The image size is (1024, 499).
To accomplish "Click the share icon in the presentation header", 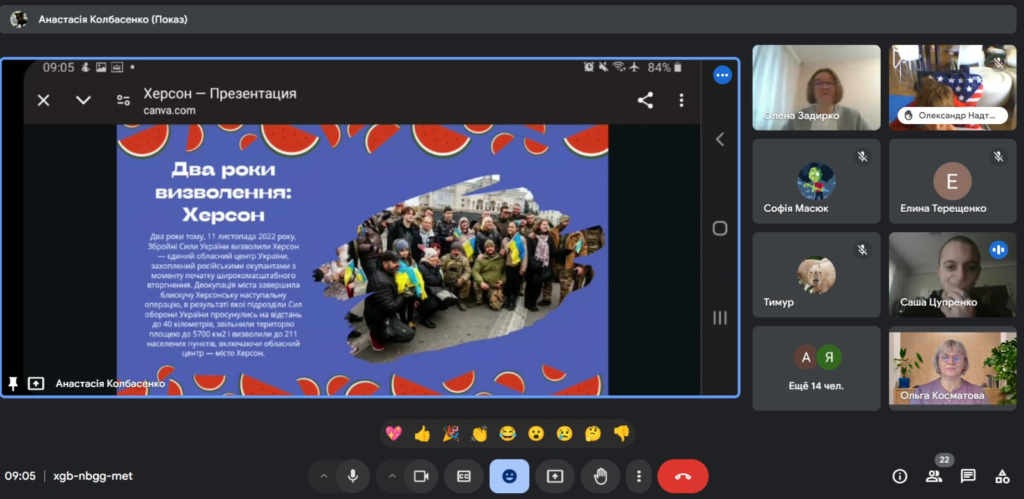I will point(645,100).
